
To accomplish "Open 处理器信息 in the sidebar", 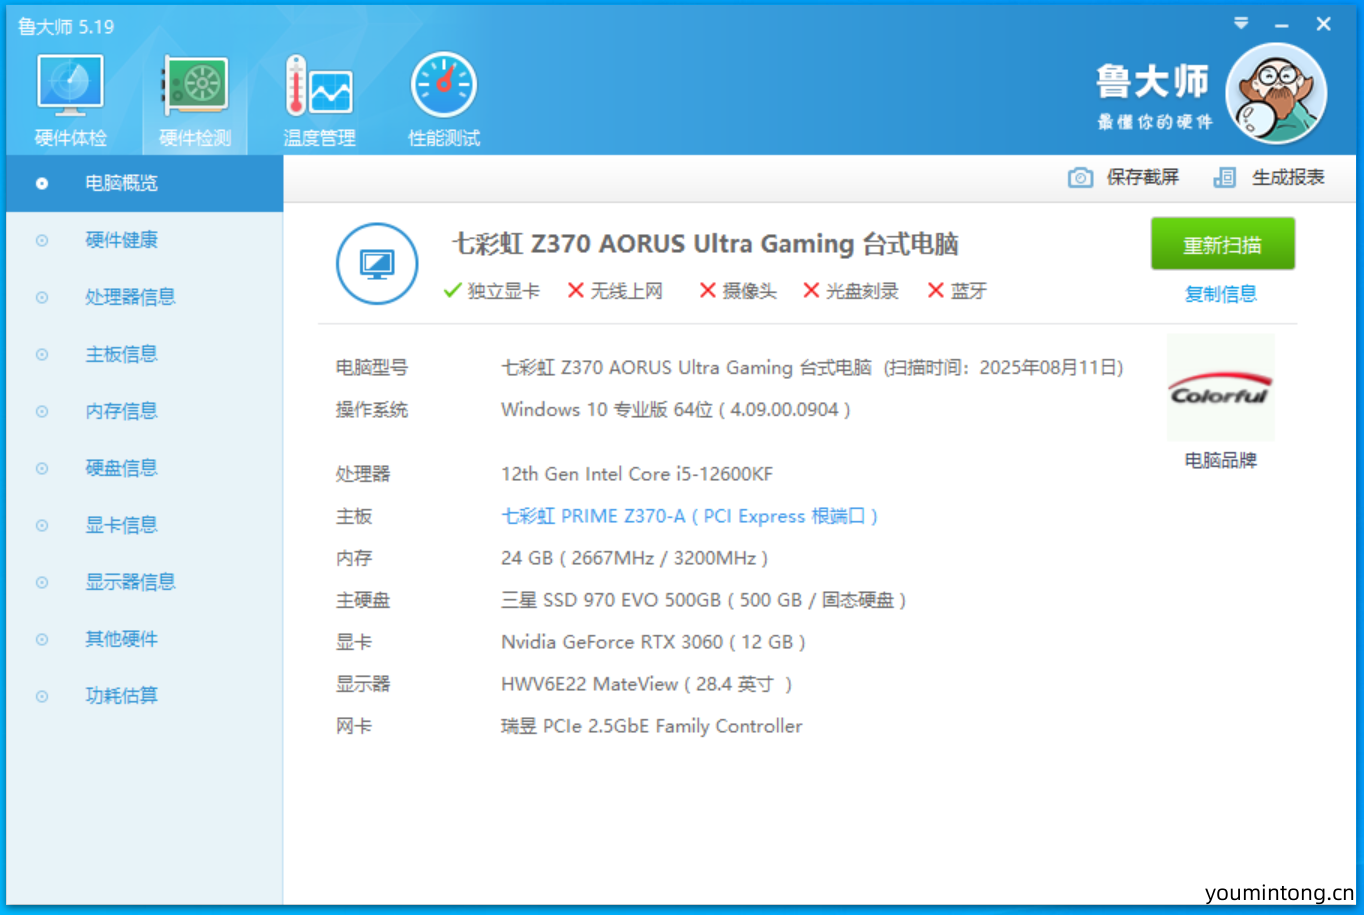I will point(144,297).
